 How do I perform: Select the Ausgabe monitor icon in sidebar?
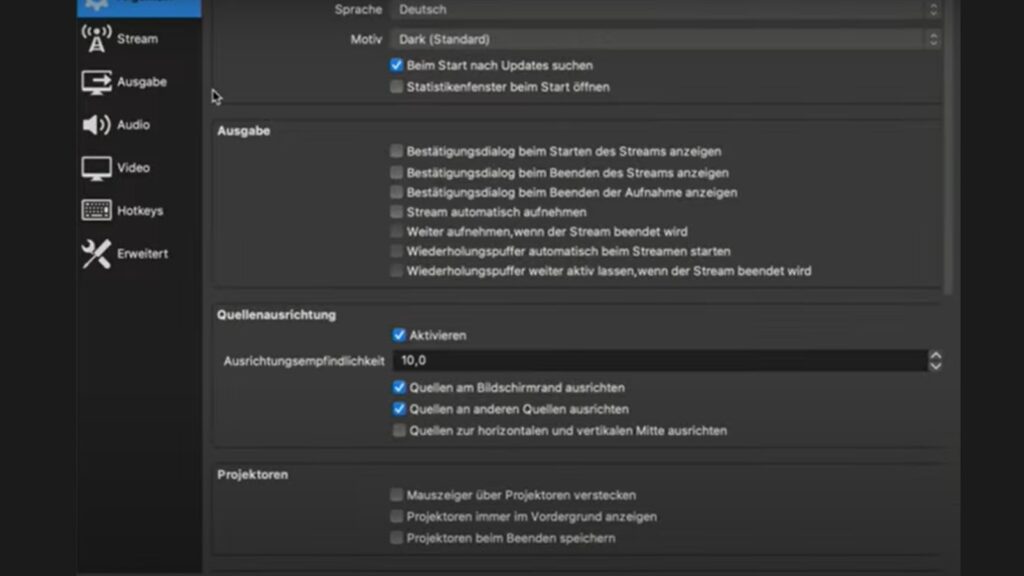tap(96, 82)
